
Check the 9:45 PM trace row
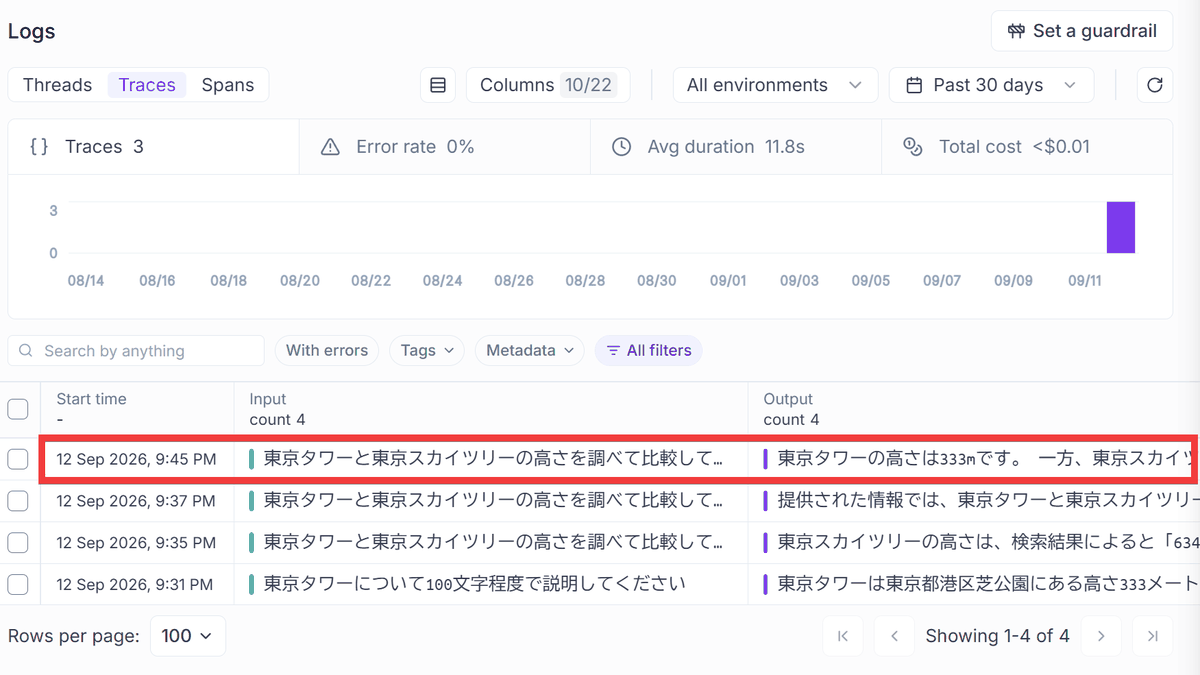tap(18, 459)
